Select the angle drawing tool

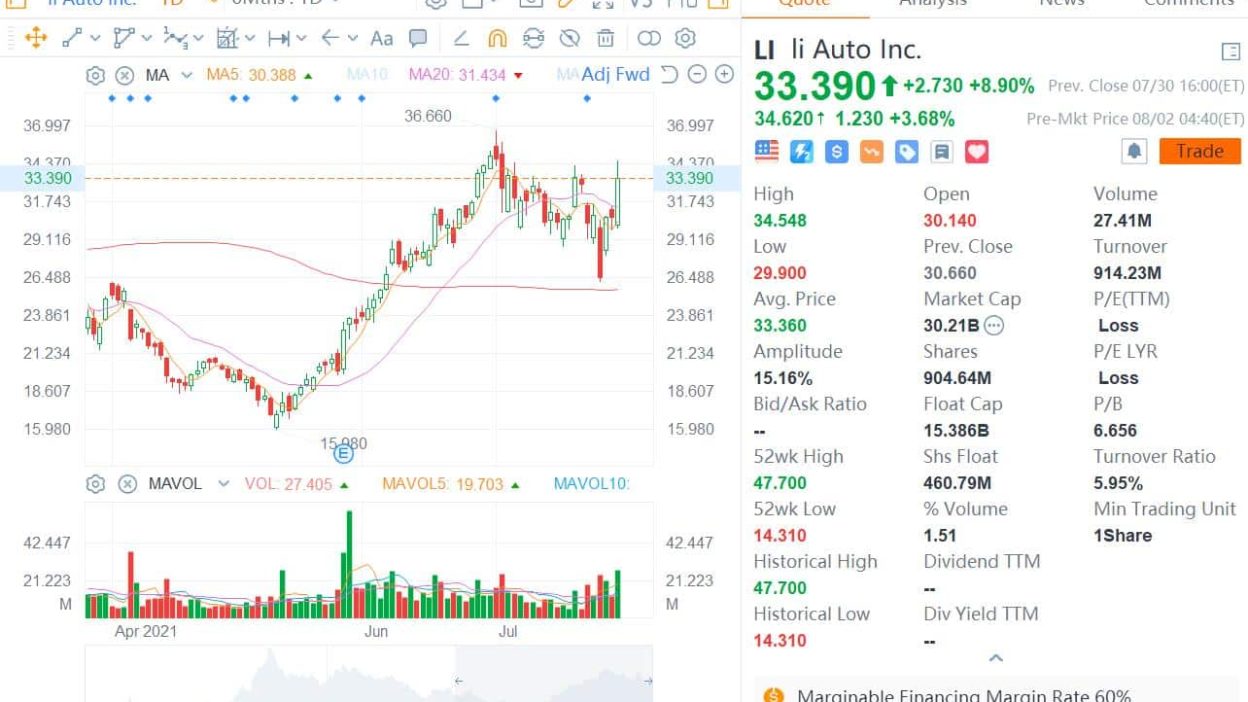pyautogui.click(x=461, y=39)
